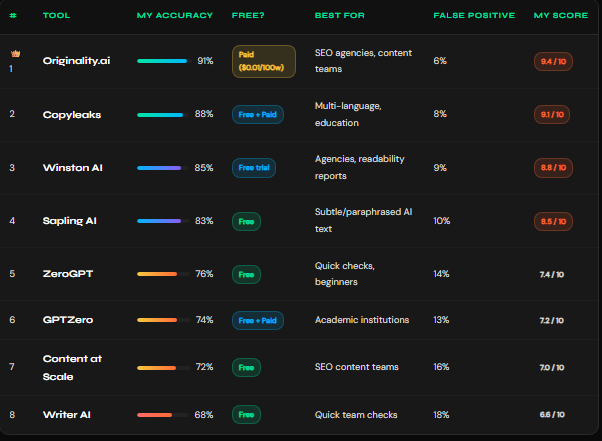Click 'Quick team checks' text
Viewport: 602px width, 441px height.
pos(356,415)
